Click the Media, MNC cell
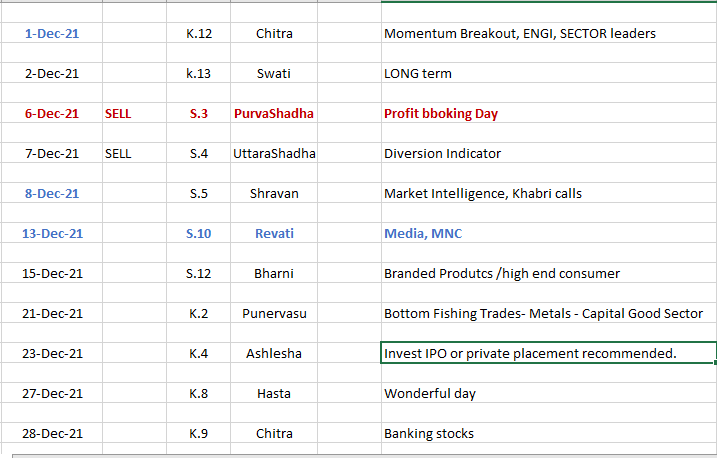The width and height of the screenshot is (717, 458). tap(549, 234)
